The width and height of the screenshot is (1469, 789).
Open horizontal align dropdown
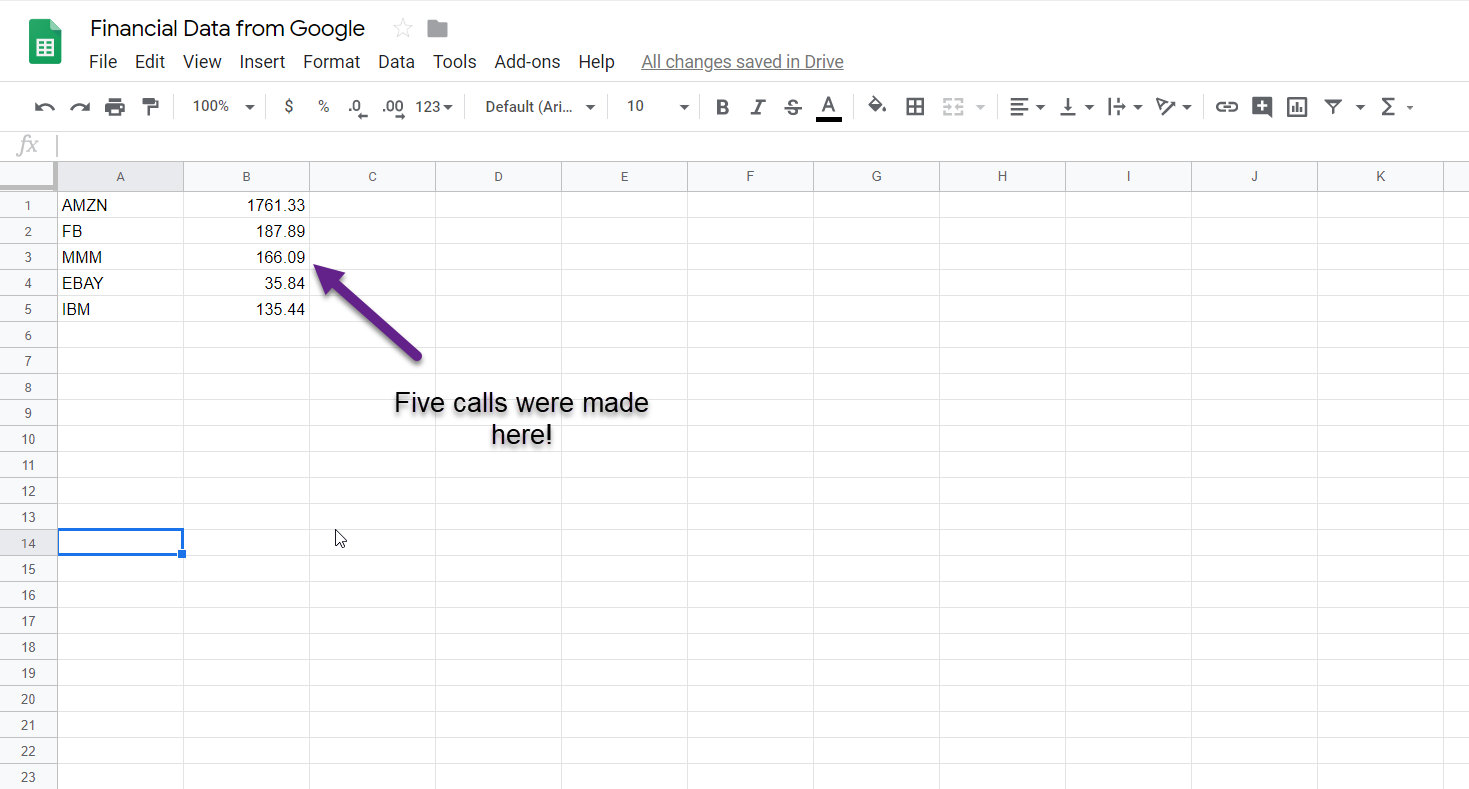click(x=1026, y=107)
